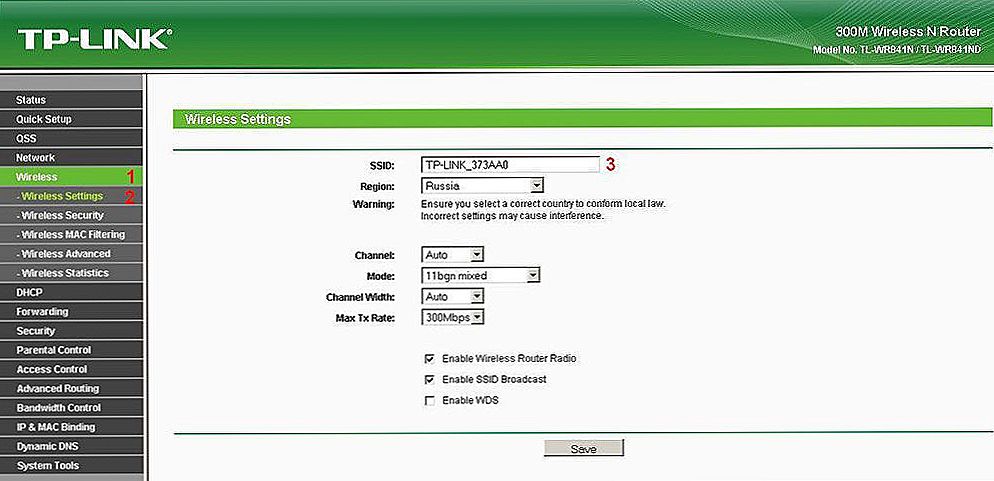Click the Save button
Screen dimensions: 994x481
[x=583, y=449]
